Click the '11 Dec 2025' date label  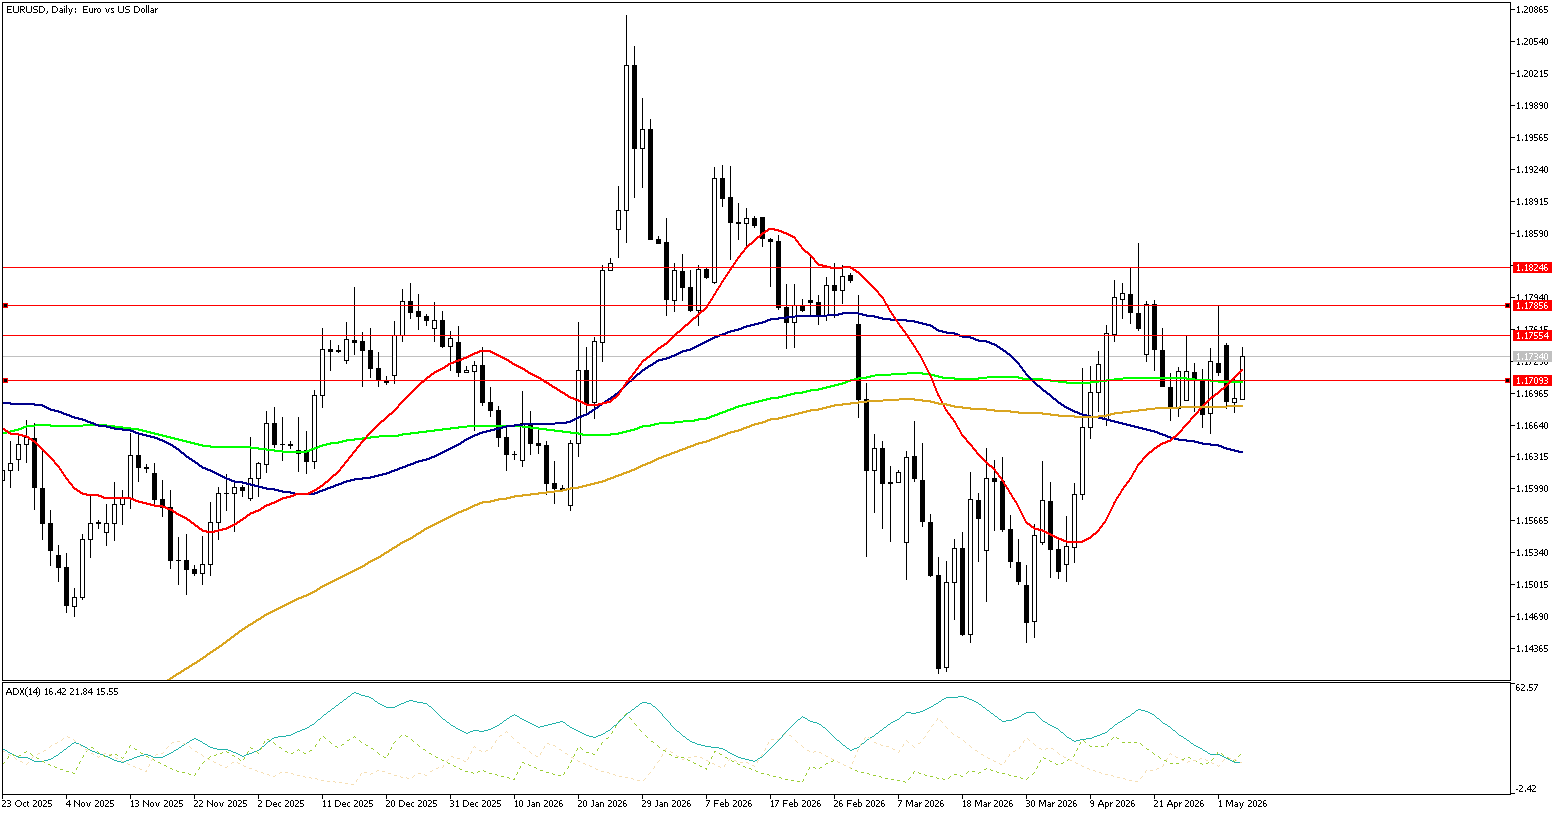pos(346,803)
